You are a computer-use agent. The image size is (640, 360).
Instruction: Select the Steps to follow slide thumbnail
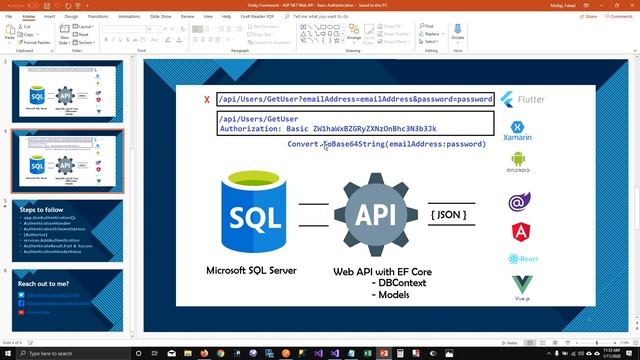tap(67, 231)
